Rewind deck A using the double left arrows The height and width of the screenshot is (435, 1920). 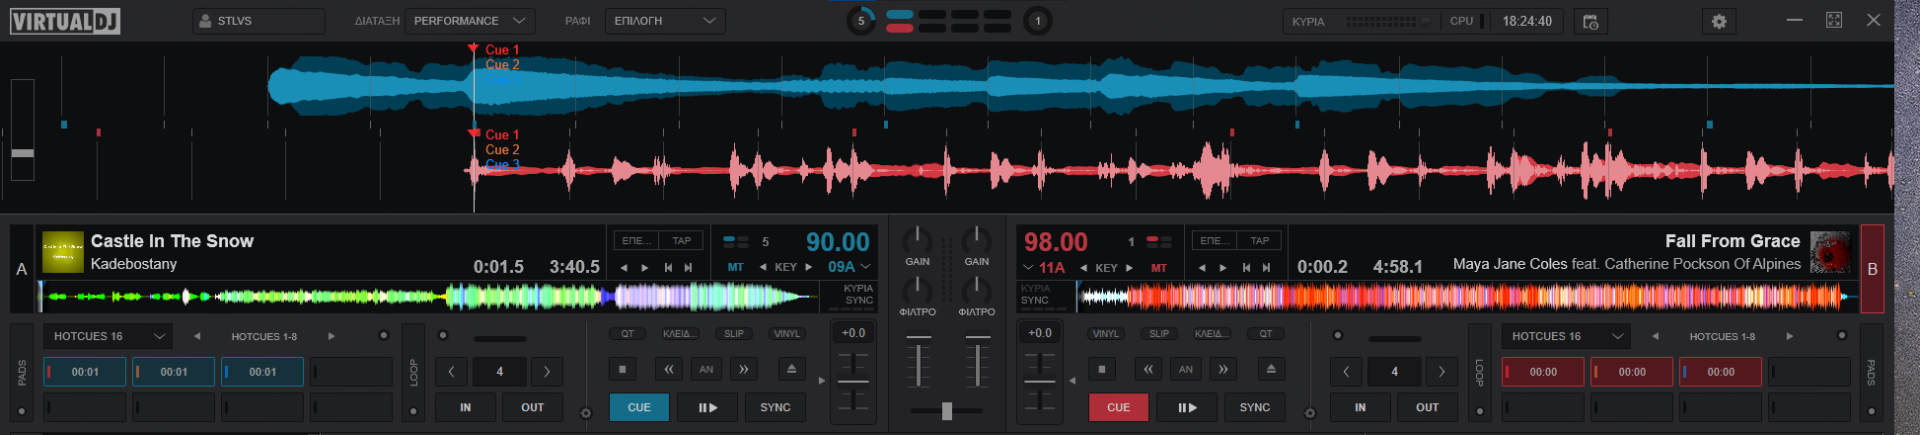(x=669, y=369)
